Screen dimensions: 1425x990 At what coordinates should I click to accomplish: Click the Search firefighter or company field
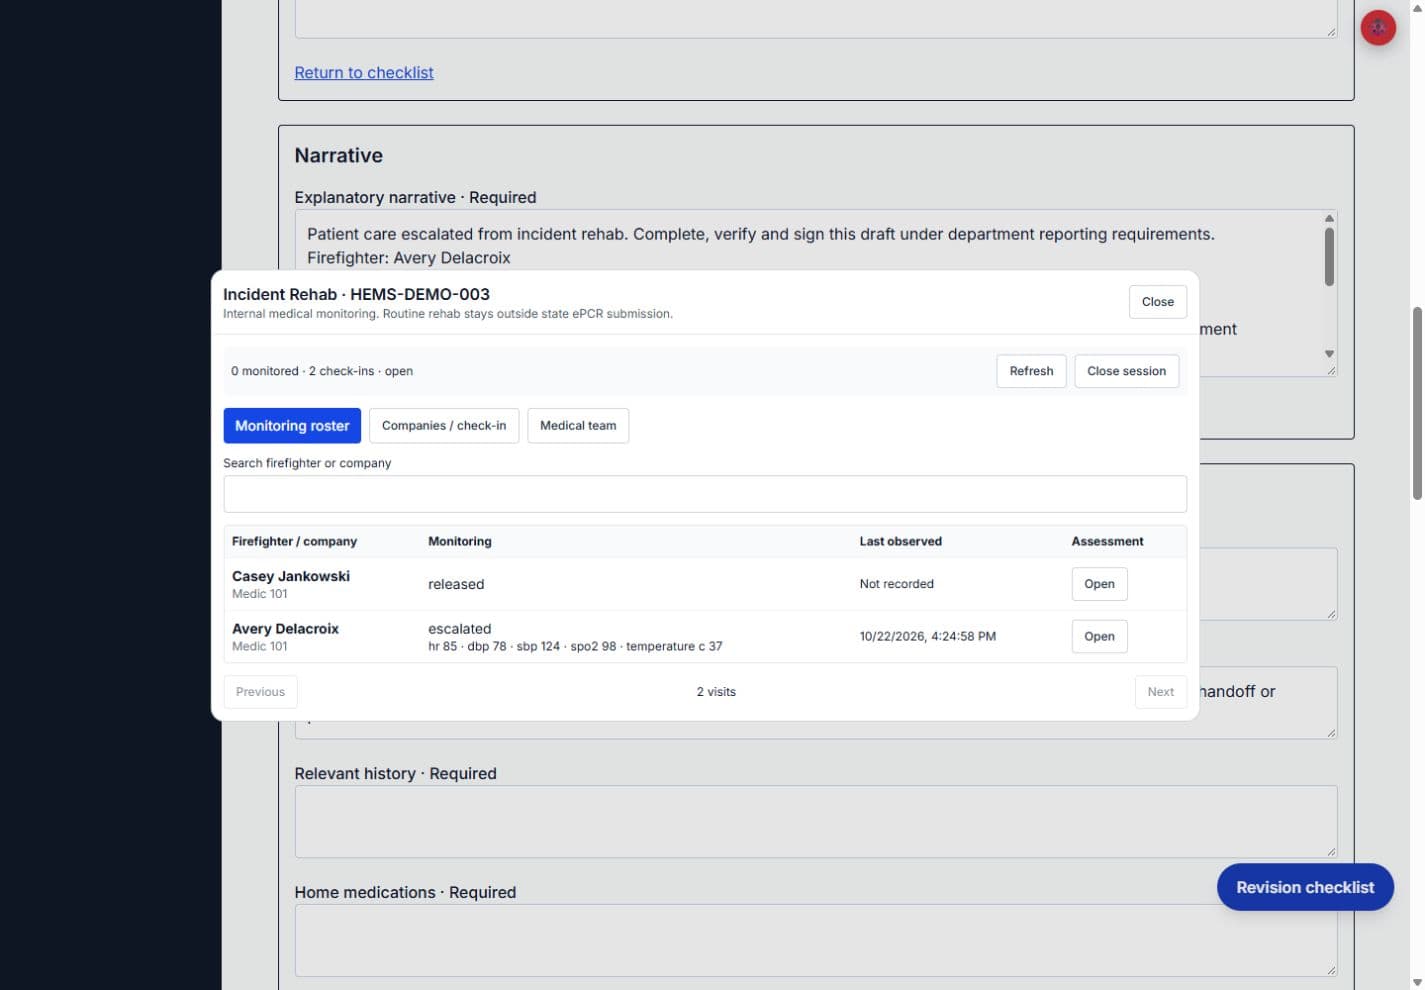705,494
